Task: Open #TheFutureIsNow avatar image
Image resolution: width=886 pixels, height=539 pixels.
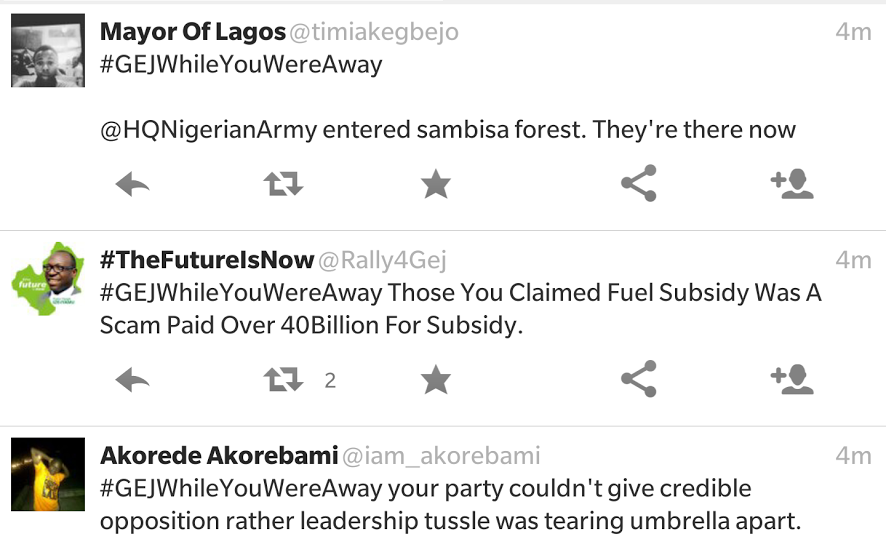Action: click(47, 278)
